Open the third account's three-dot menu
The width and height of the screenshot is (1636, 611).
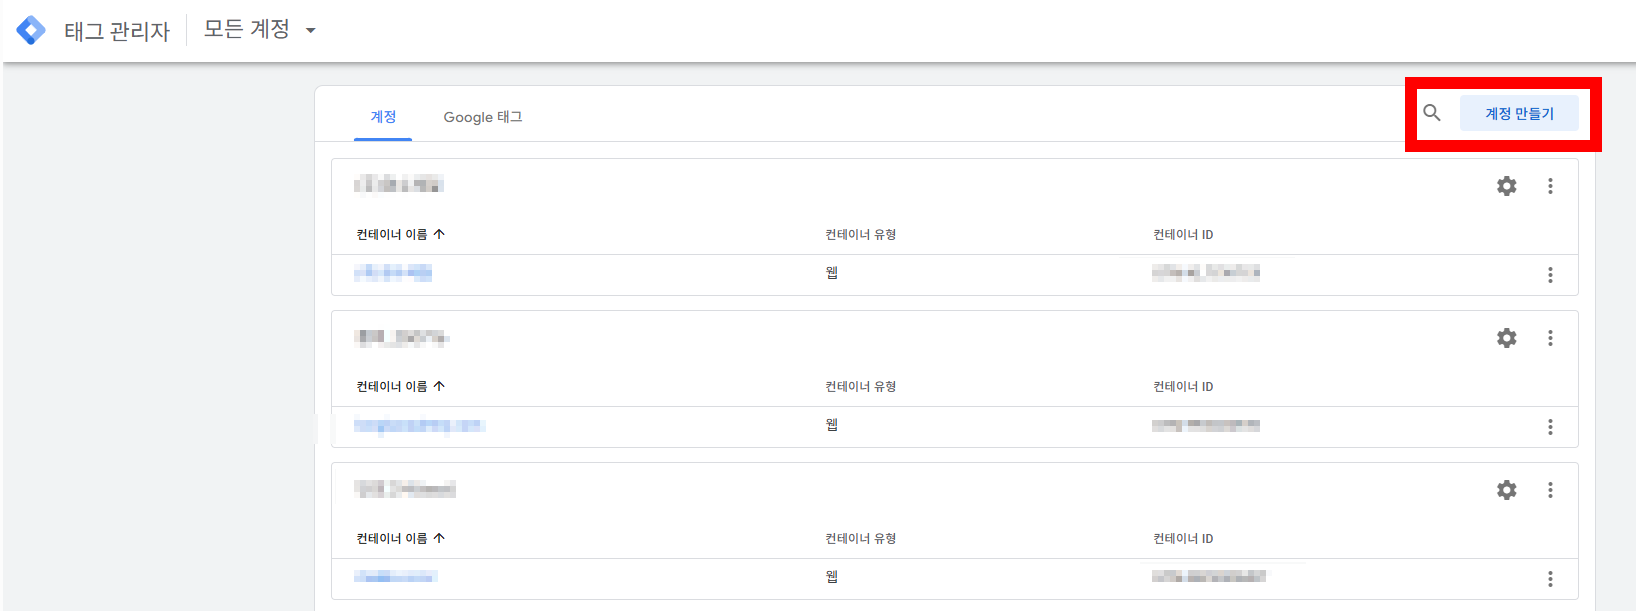coord(1551,490)
